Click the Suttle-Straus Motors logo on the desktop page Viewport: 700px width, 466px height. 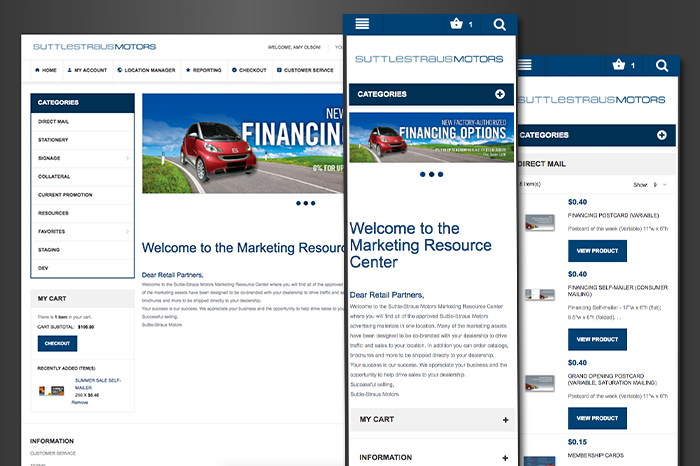[94, 47]
